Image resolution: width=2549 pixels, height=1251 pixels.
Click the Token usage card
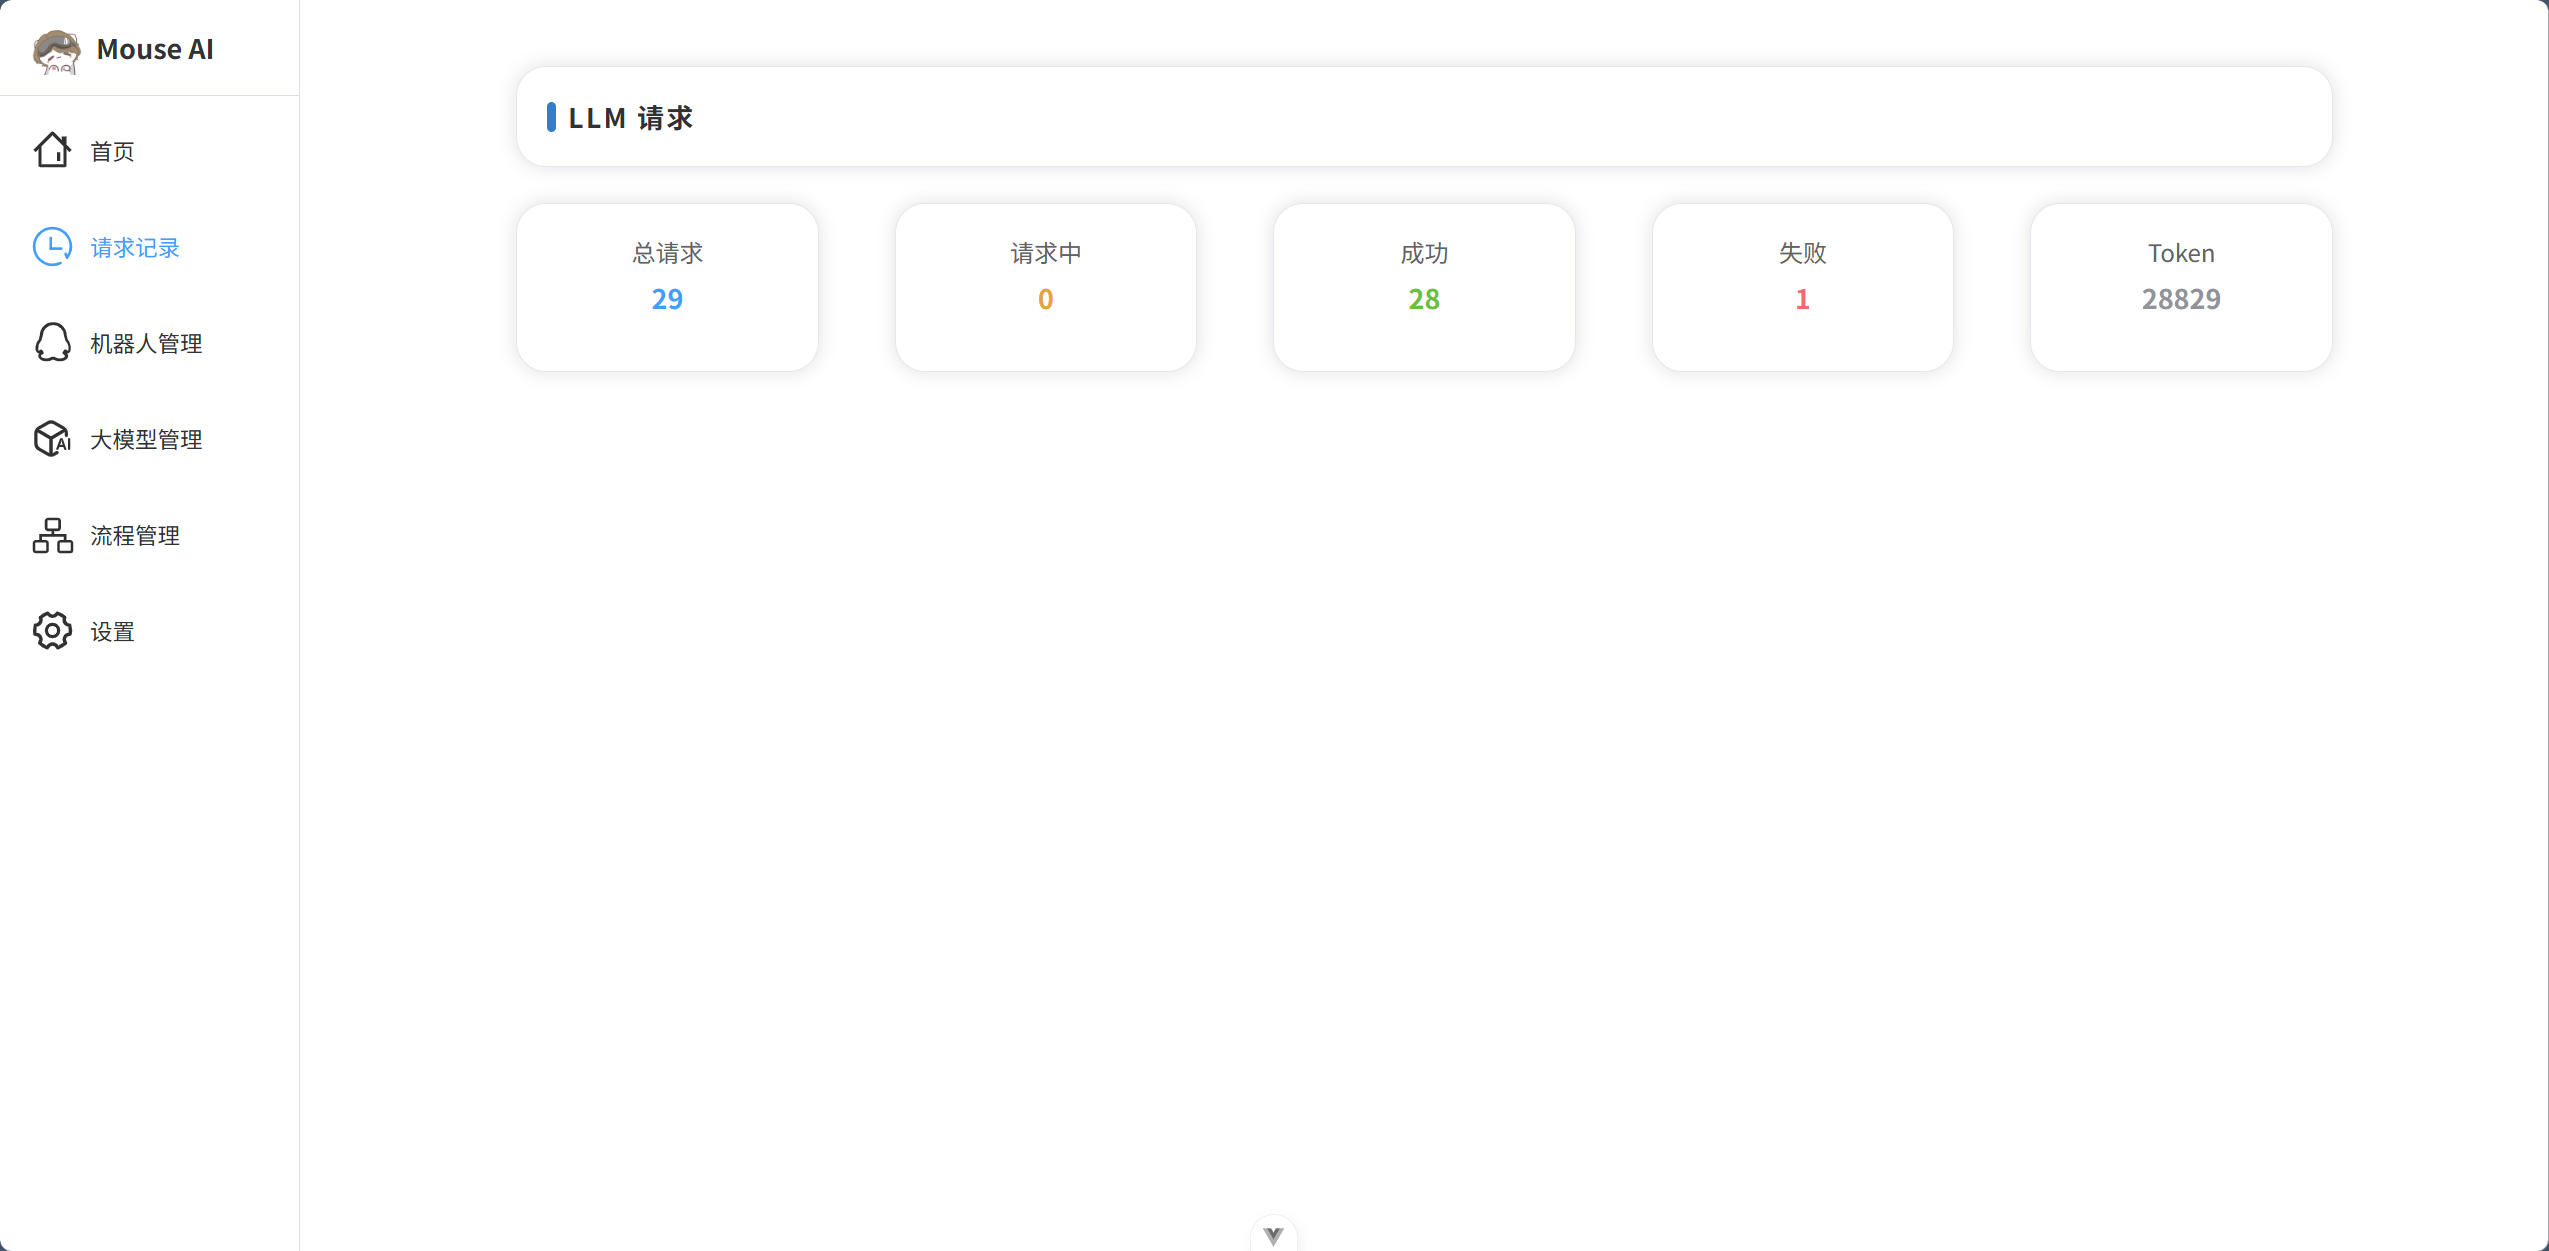[x=2180, y=287]
